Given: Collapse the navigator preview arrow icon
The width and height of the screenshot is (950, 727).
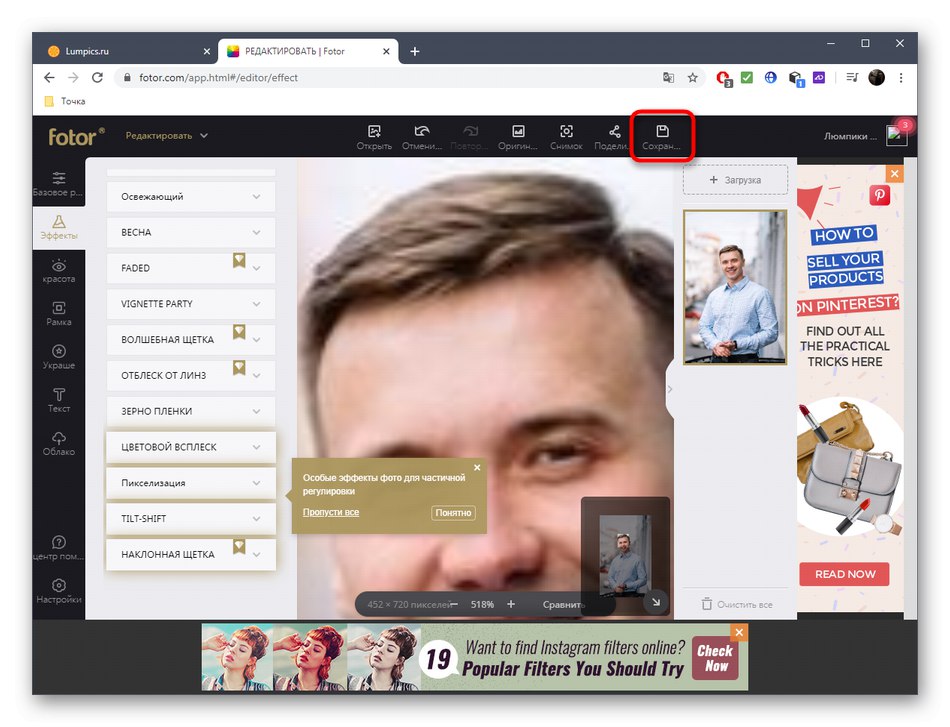Looking at the screenshot, I should (656, 602).
